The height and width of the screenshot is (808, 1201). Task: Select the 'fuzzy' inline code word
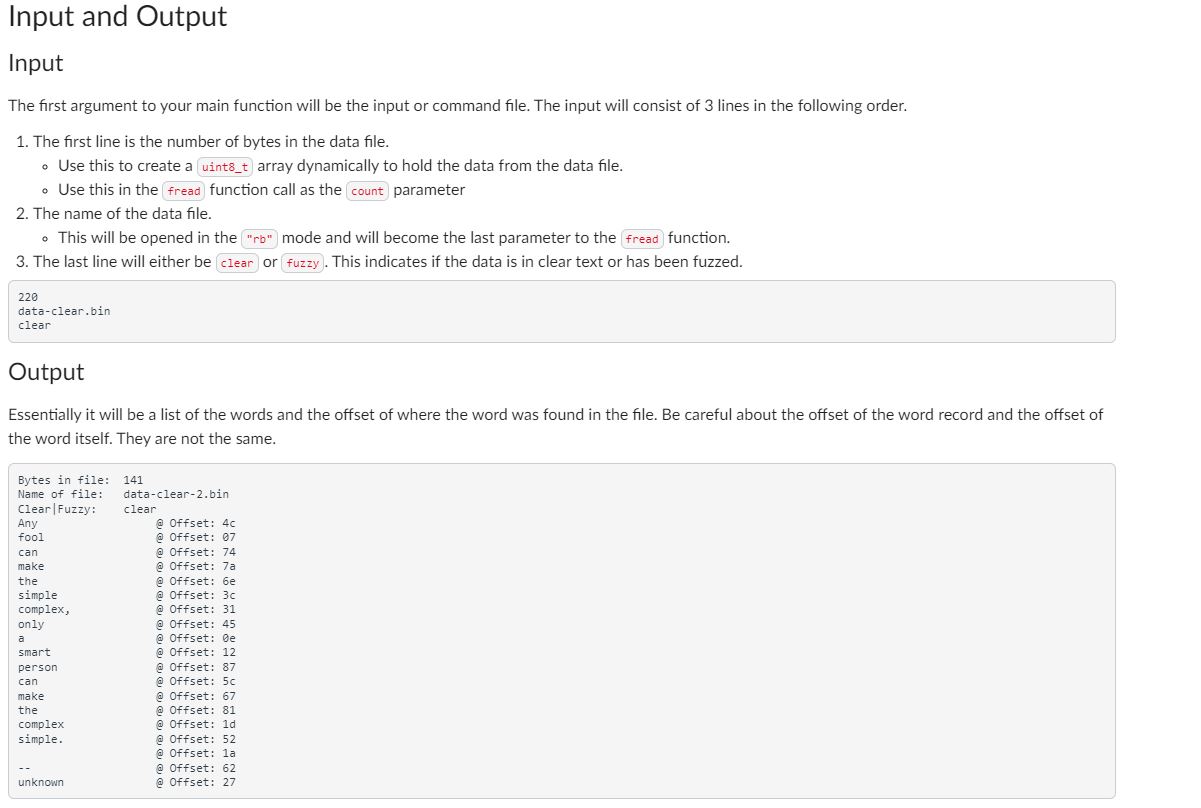click(301, 263)
